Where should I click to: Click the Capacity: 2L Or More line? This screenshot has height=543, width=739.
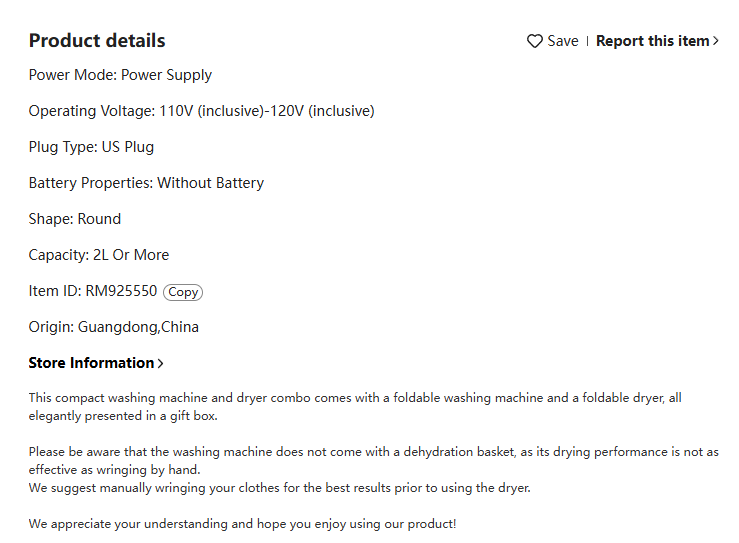pos(99,255)
